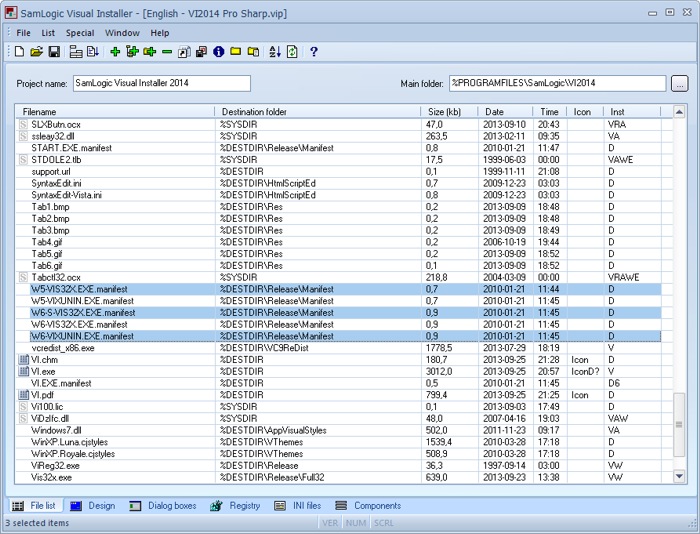
Task: Click the grid icon beside VI.chm
Action: click(x=23, y=360)
